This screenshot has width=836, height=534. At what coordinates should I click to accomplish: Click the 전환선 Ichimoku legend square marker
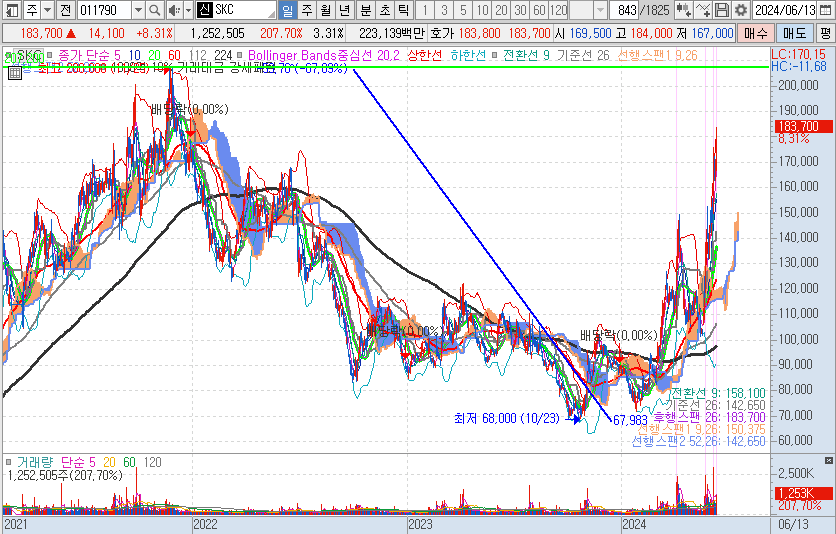click(495, 55)
